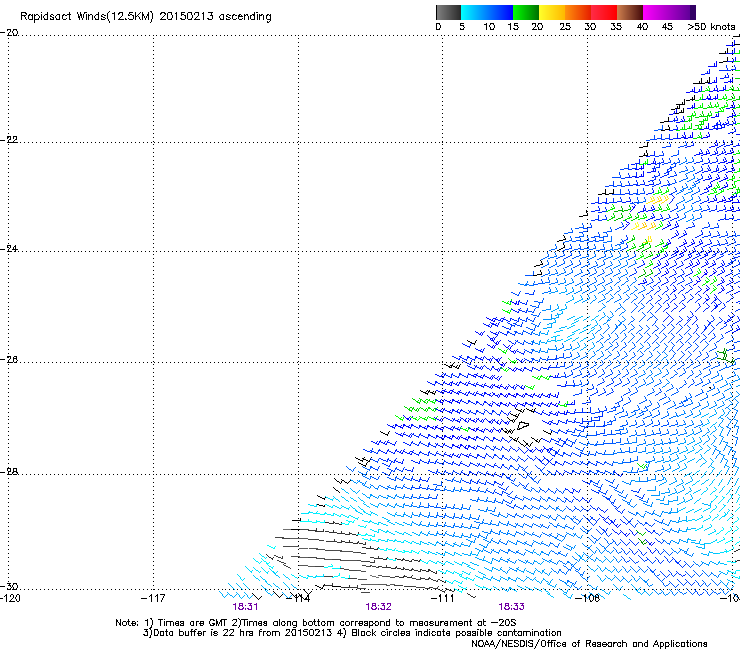Image resolution: width=740 pixels, height=650 pixels.
Task: Click the '-26' latitude axis label
Action: click(9, 360)
